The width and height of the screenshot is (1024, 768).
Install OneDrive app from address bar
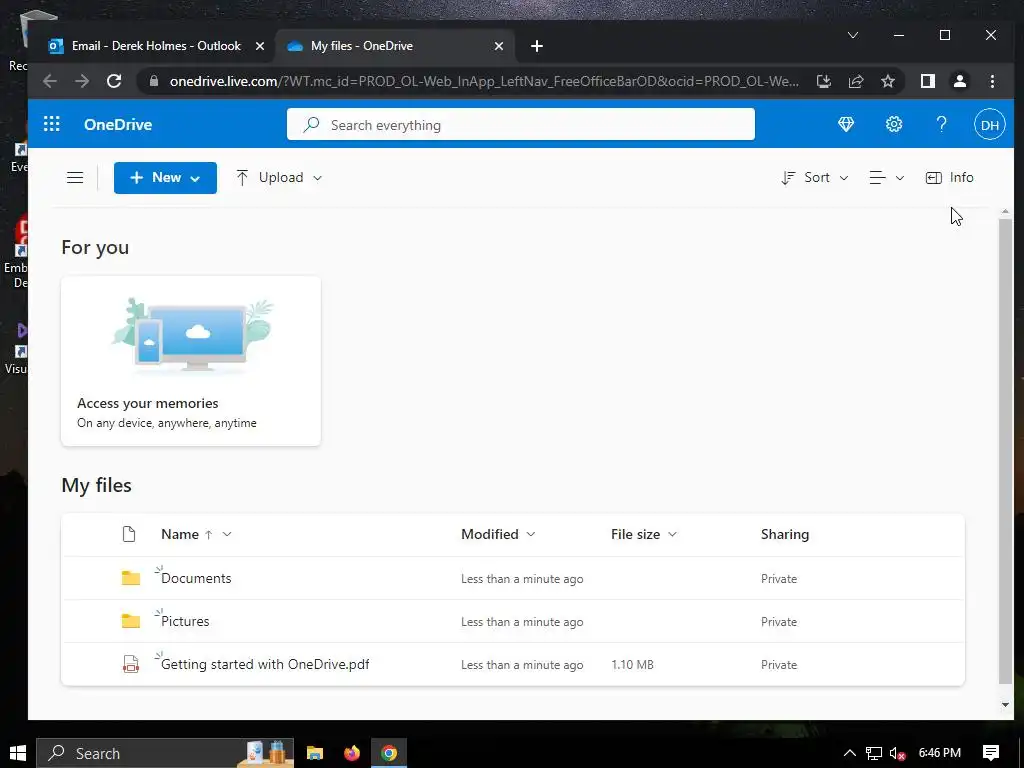click(x=824, y=81)
